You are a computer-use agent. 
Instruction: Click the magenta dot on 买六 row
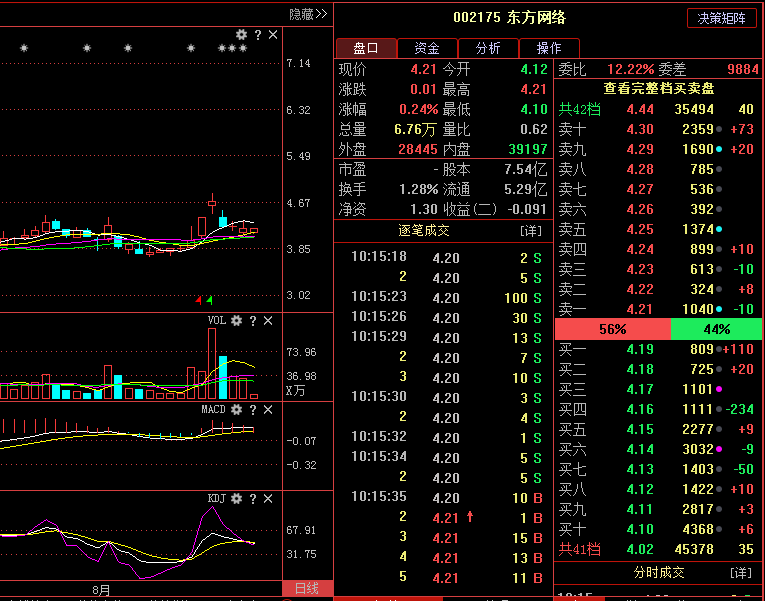point(719,449)
